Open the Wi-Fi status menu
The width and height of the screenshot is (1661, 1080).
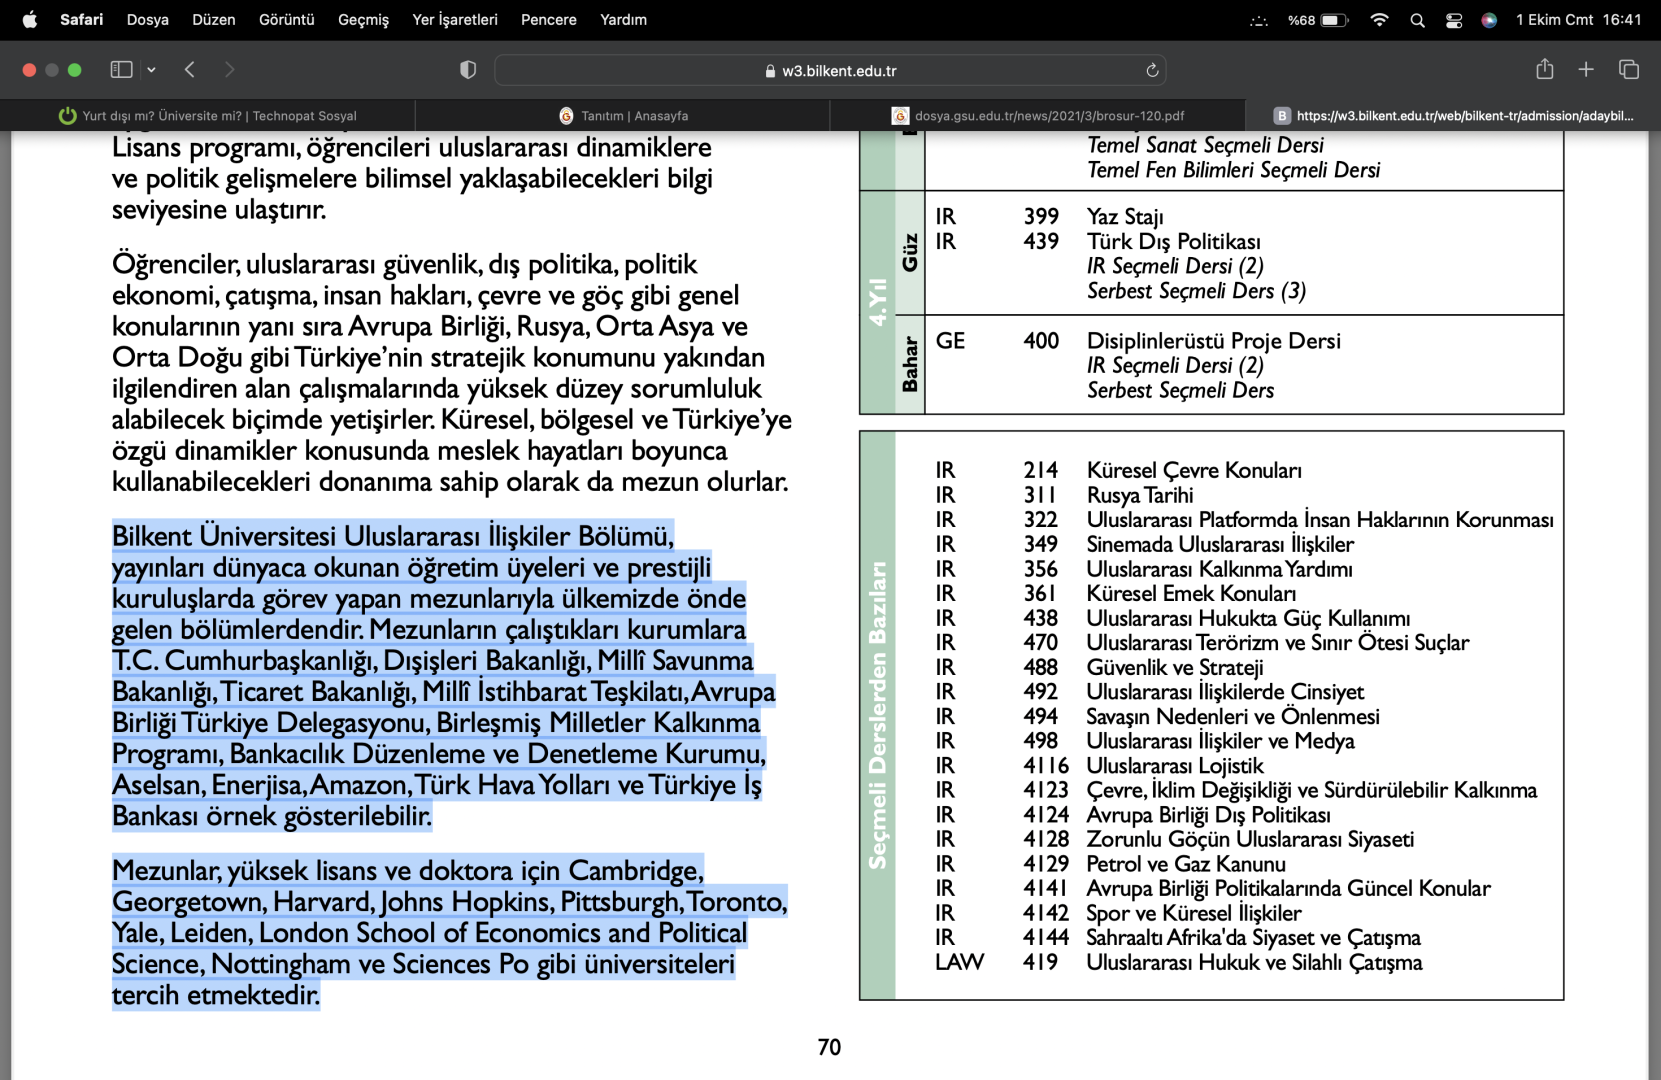[x=1379, y=20]
